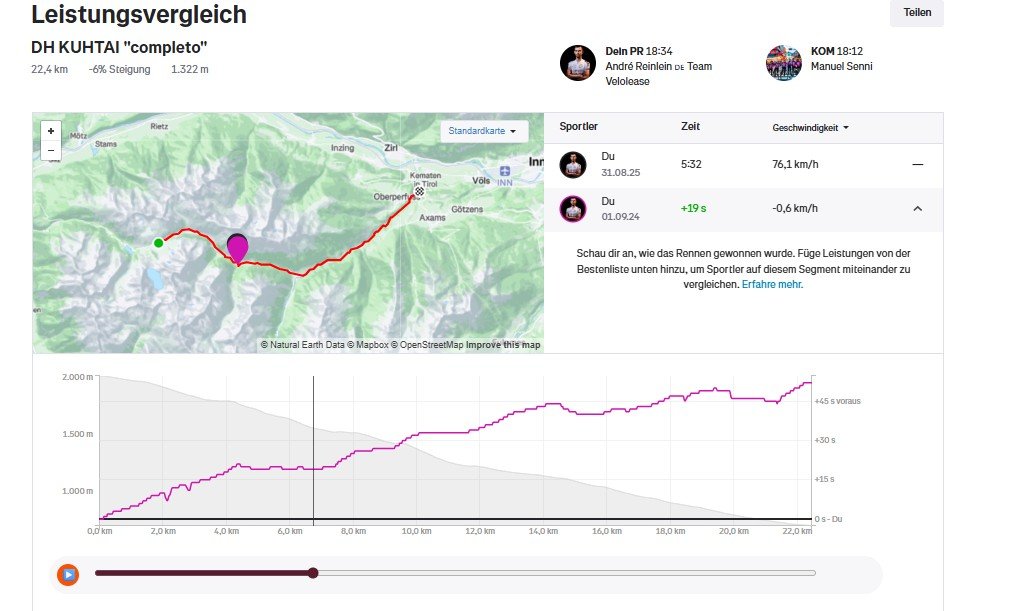This screenshot has width=1010, height=611.
Task: Click the Teilen button
Action: (916, 13)
